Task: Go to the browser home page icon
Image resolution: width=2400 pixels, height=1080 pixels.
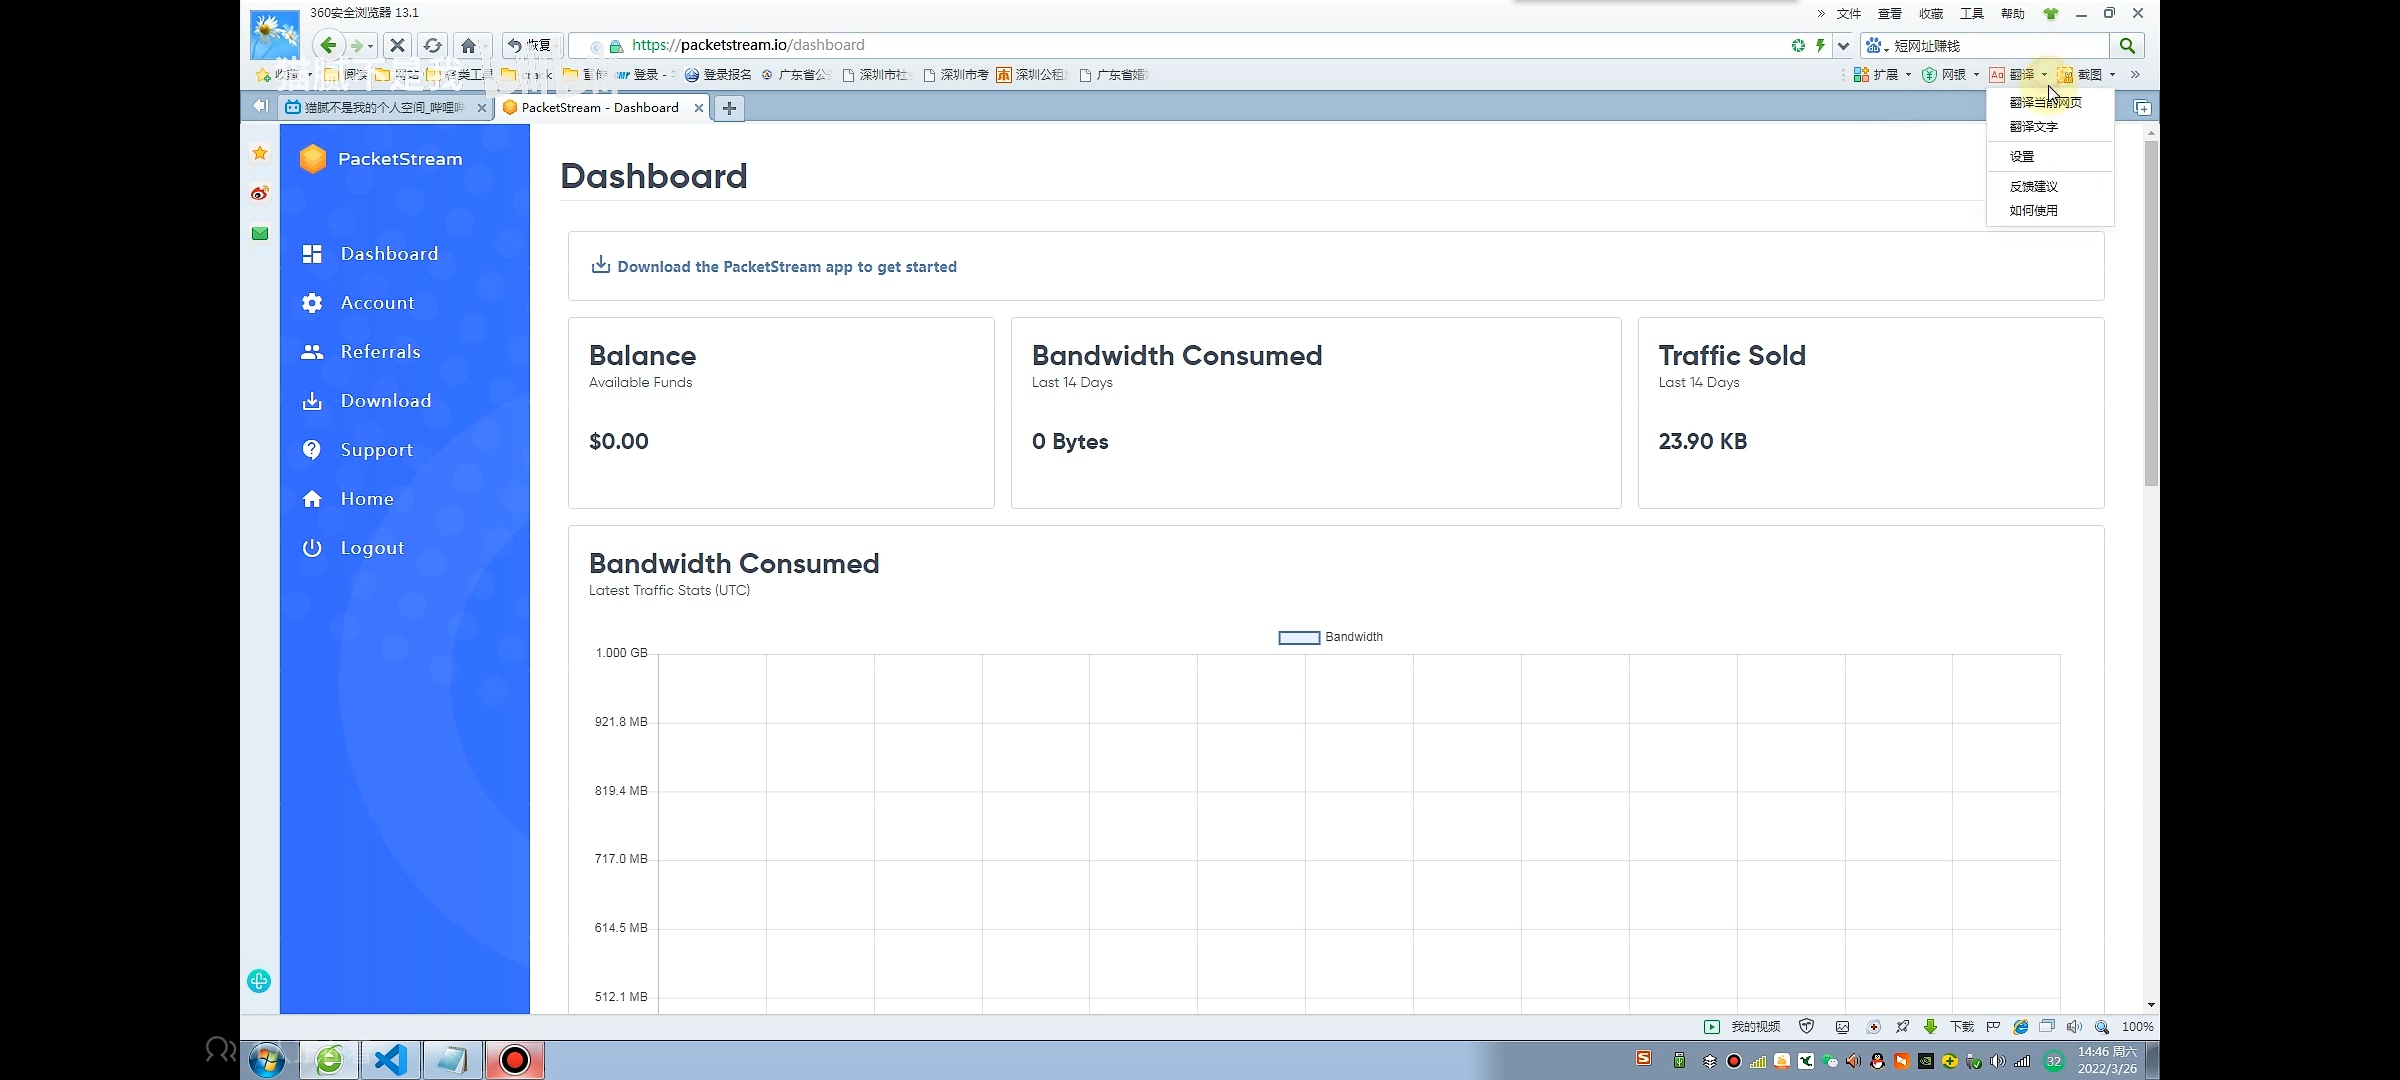Action: click(x=468, y=45)
